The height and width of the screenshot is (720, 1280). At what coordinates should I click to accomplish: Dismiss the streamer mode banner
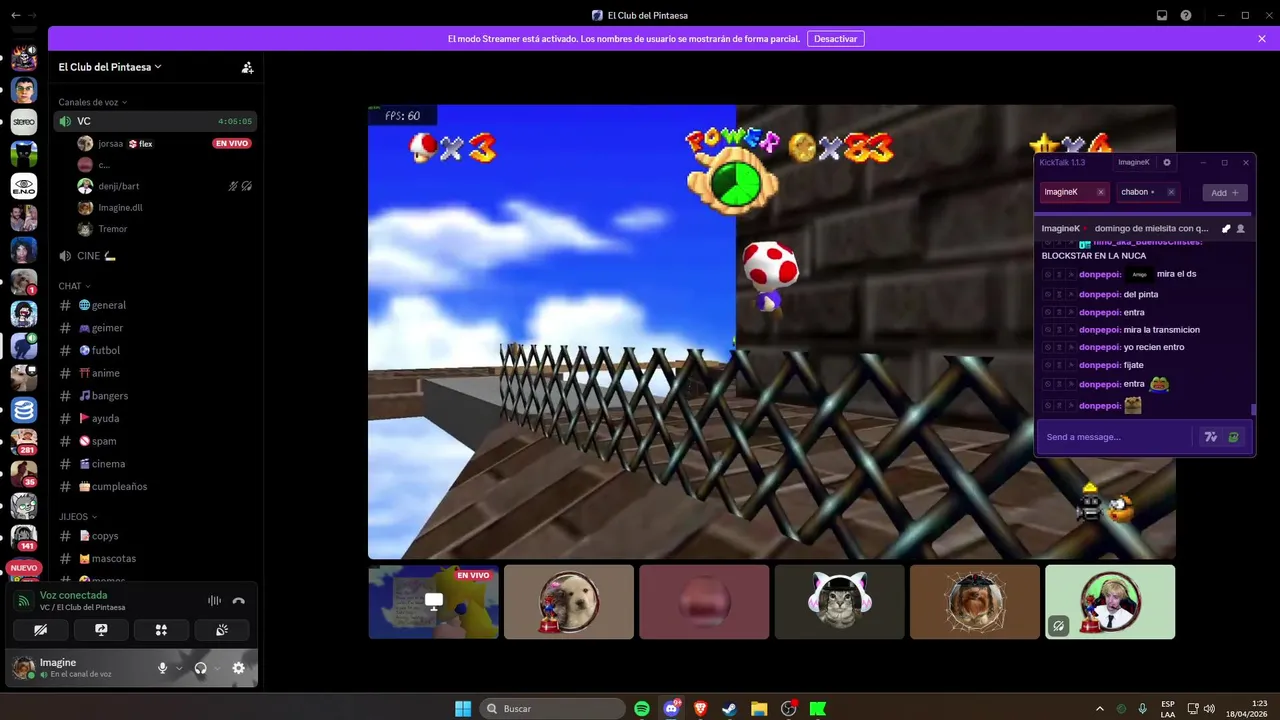click(x=1262, y=38)
